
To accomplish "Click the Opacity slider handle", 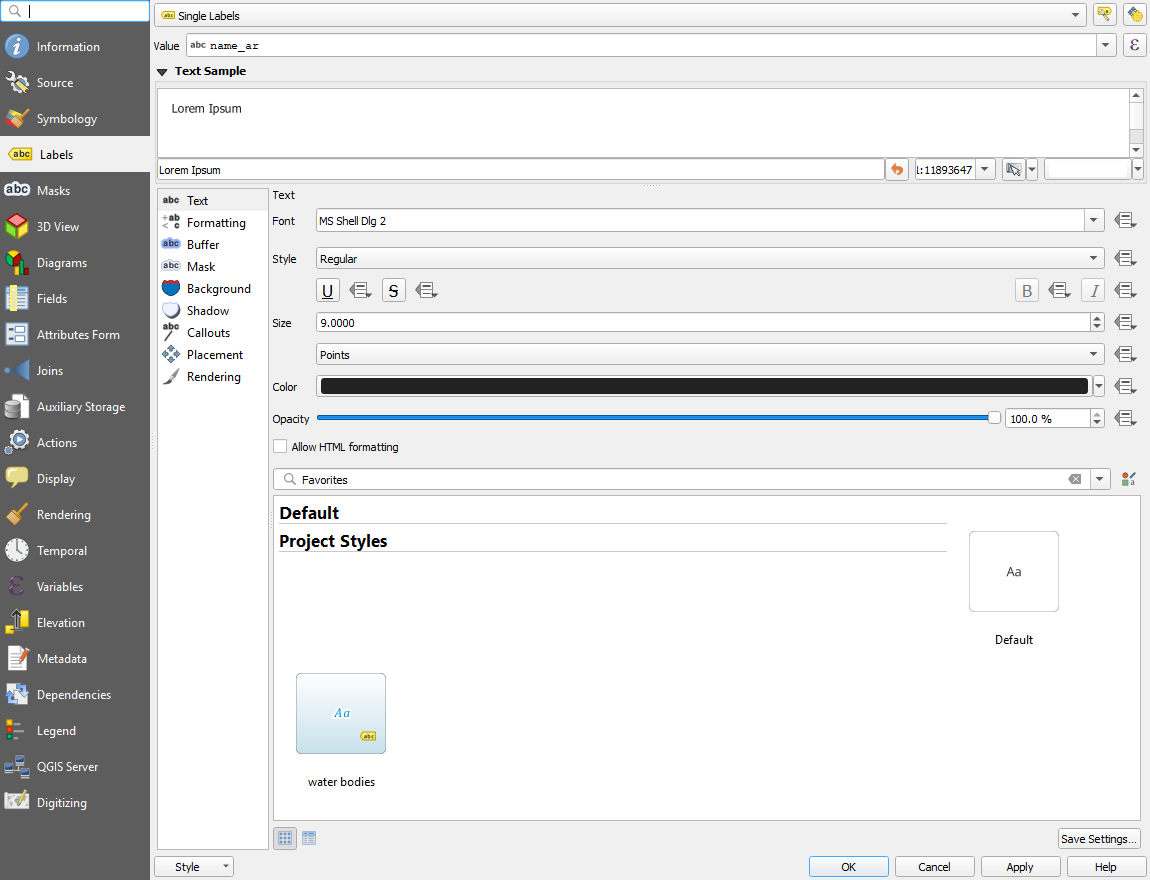I will [994, 418].
